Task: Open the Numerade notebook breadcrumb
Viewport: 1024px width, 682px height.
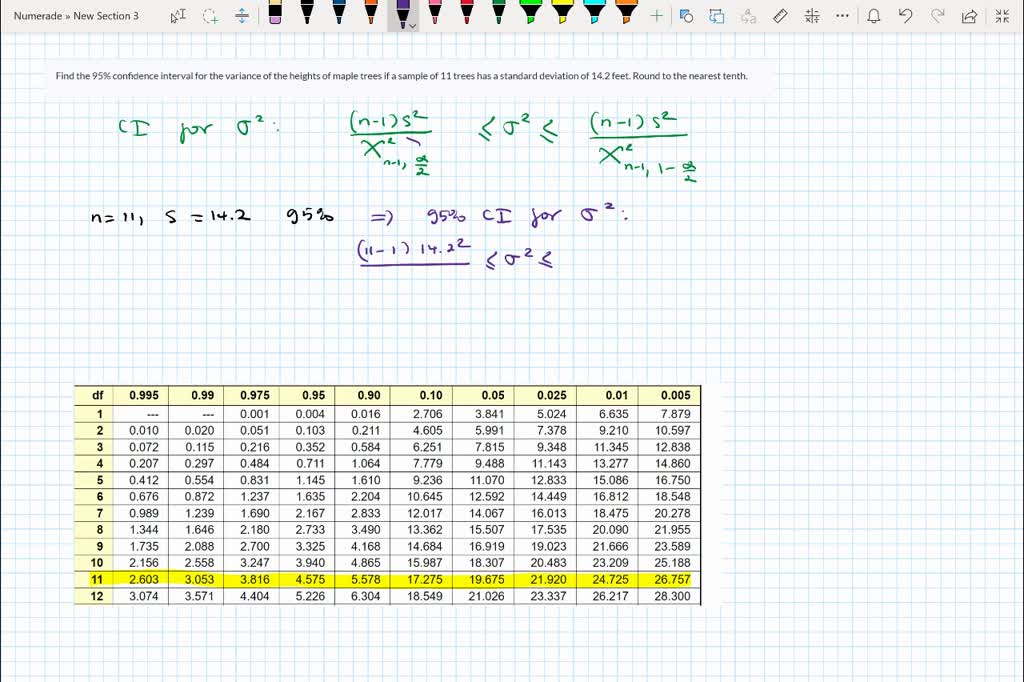Action: pos(38,15)
